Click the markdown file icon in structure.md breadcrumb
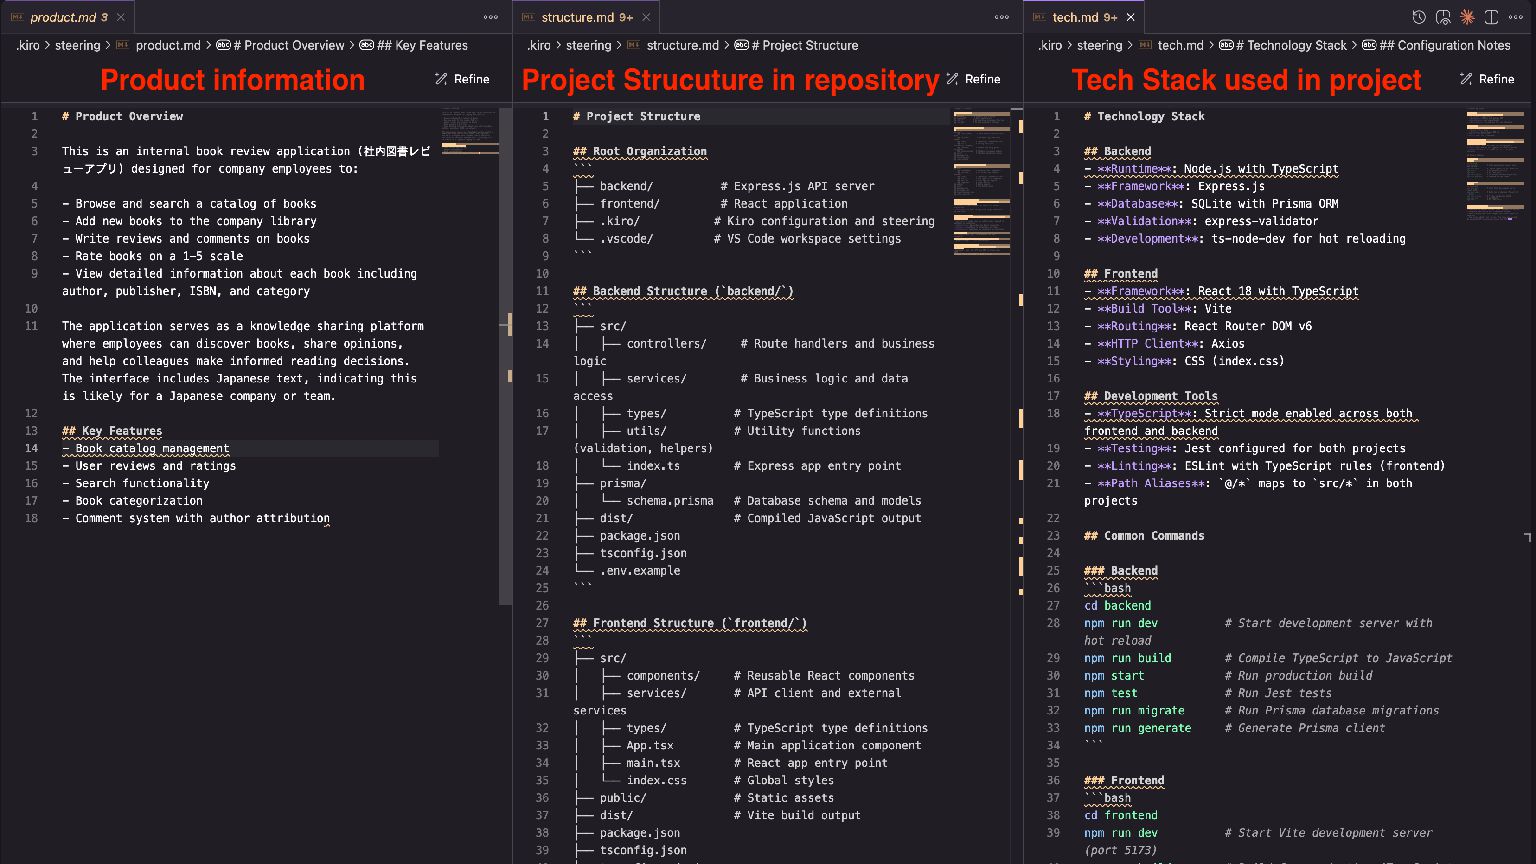The height and width of the screenshot is (864, 1536). (634, 45)
